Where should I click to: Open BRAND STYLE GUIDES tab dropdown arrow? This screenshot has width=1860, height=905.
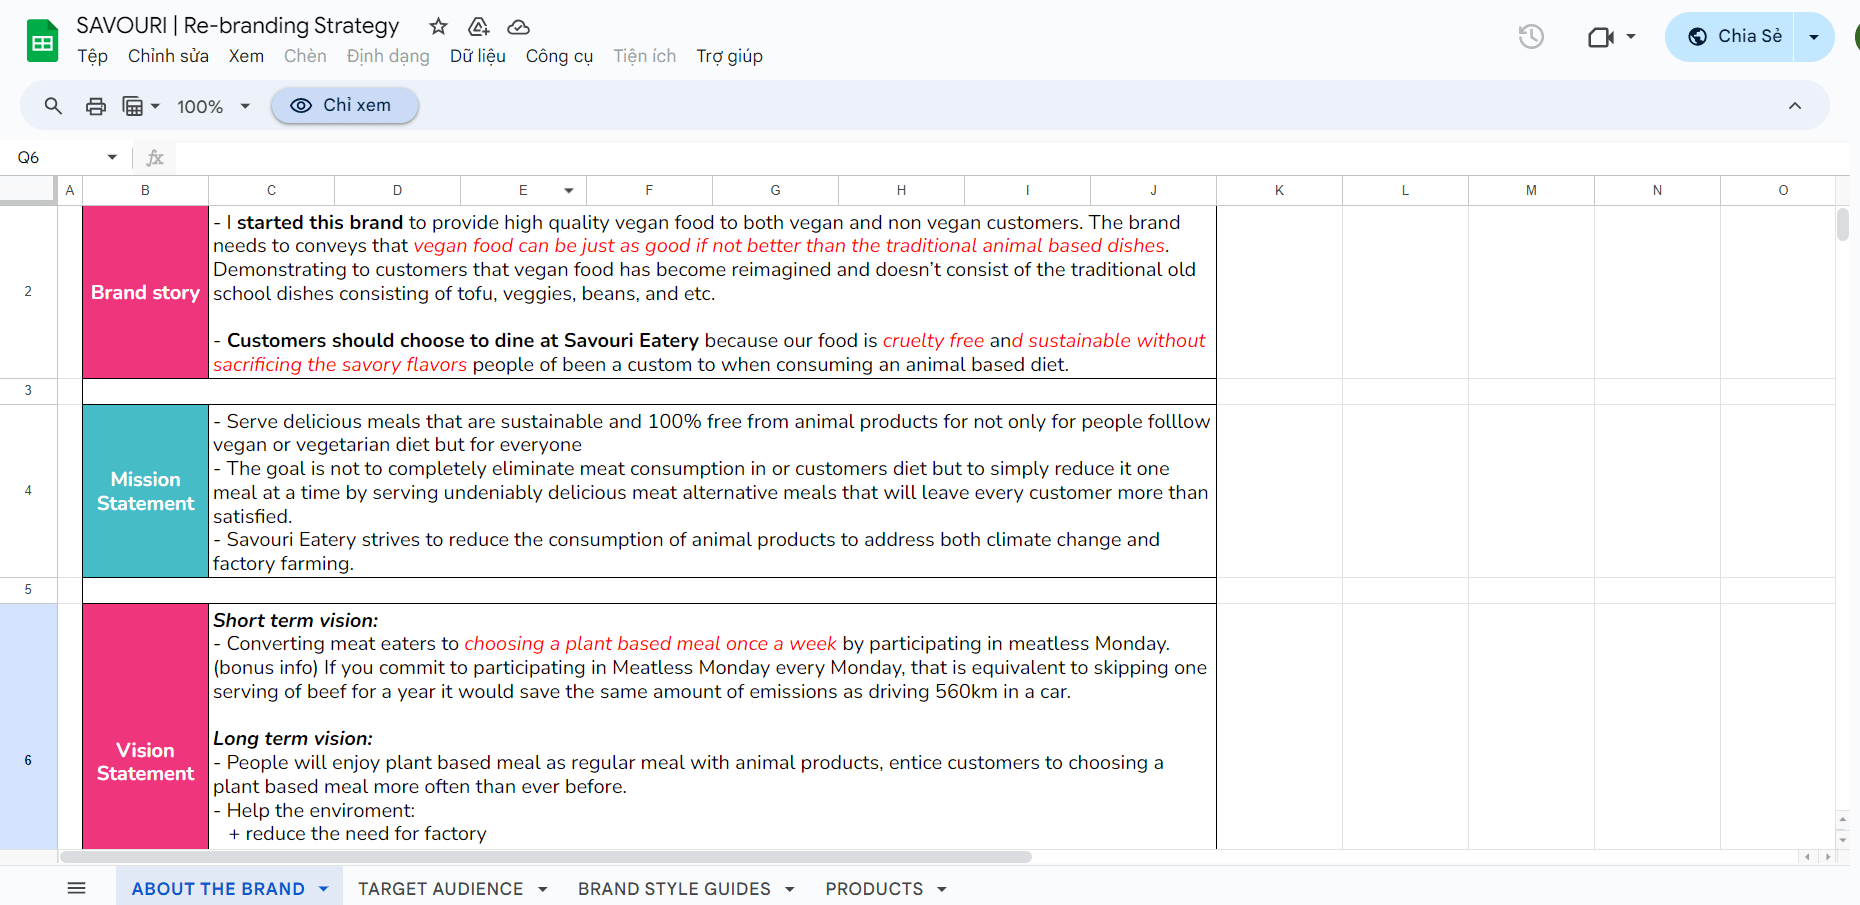(790, 889)
